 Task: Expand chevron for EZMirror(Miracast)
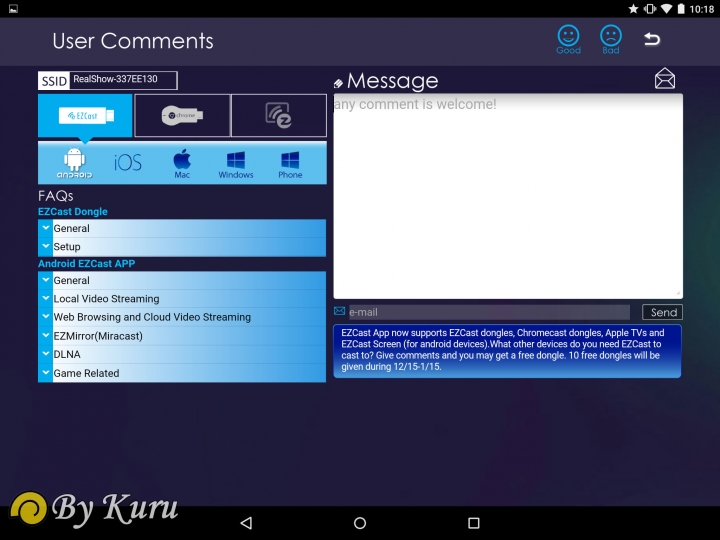pos(45,335)
